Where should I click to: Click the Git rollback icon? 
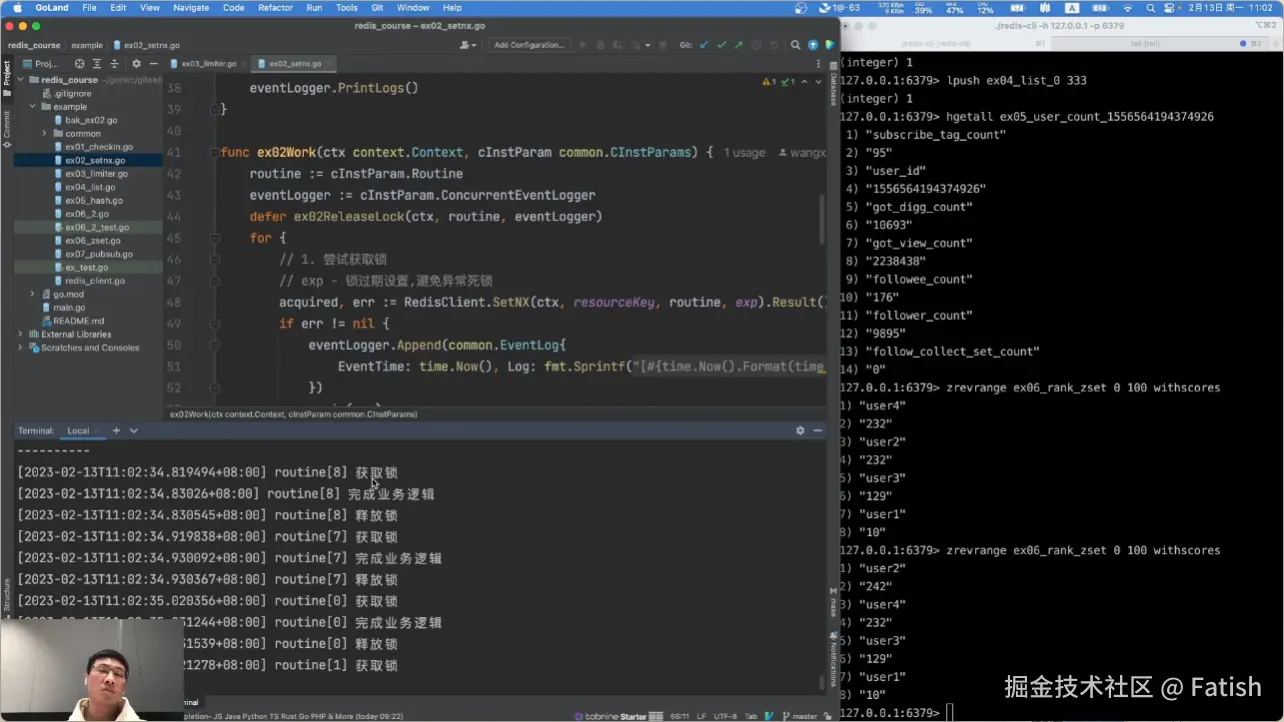point(773,45)
